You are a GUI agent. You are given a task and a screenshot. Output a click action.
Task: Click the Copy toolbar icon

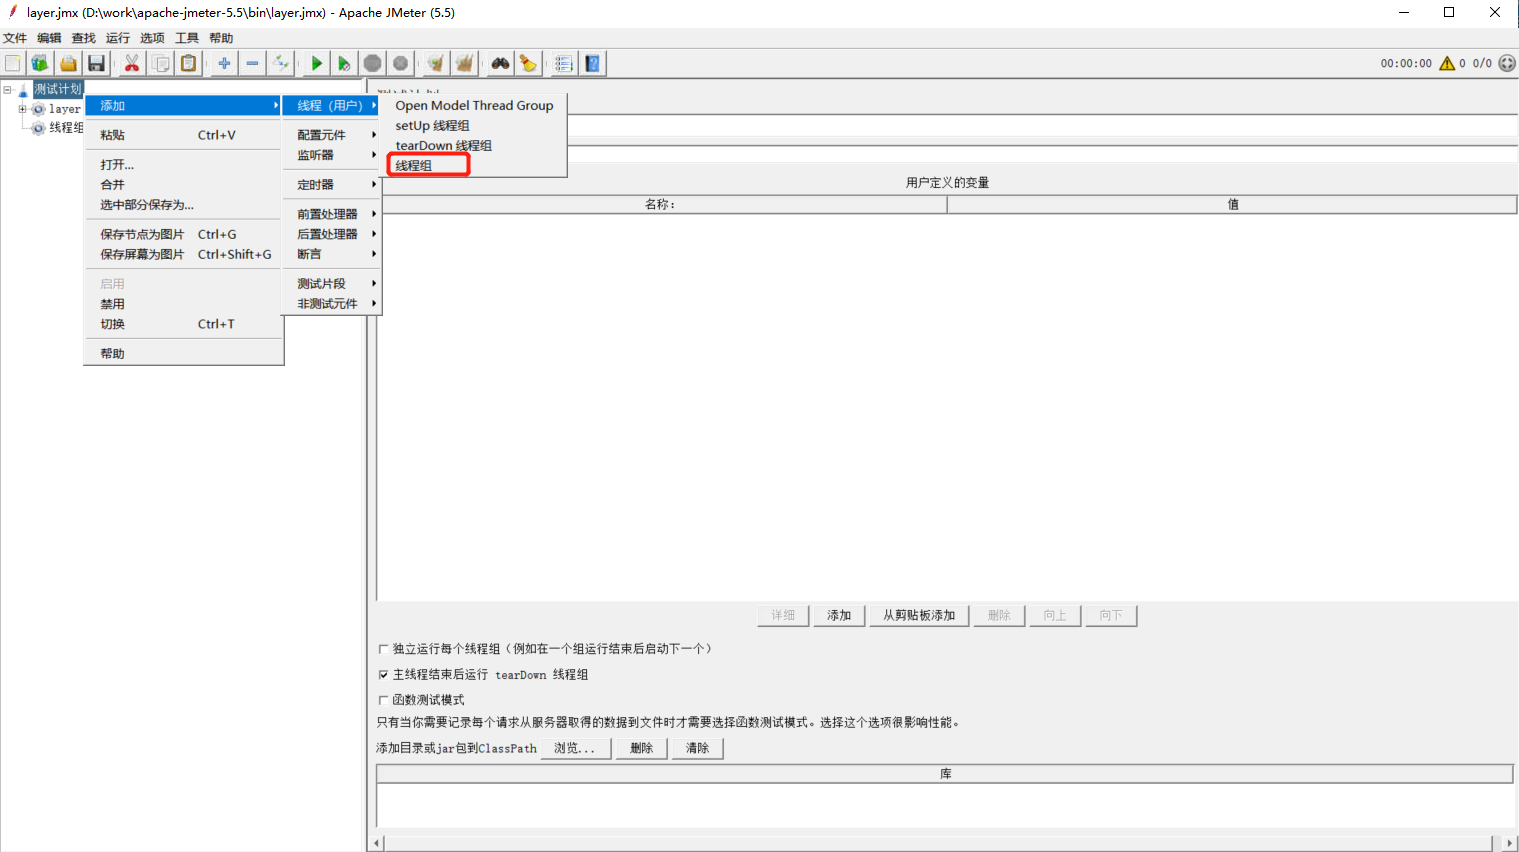(160, 63)
